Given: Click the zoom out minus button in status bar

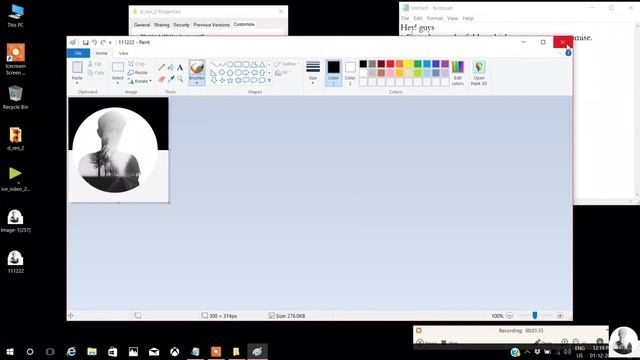Looking at the screenshot, I should coord(509,316).
